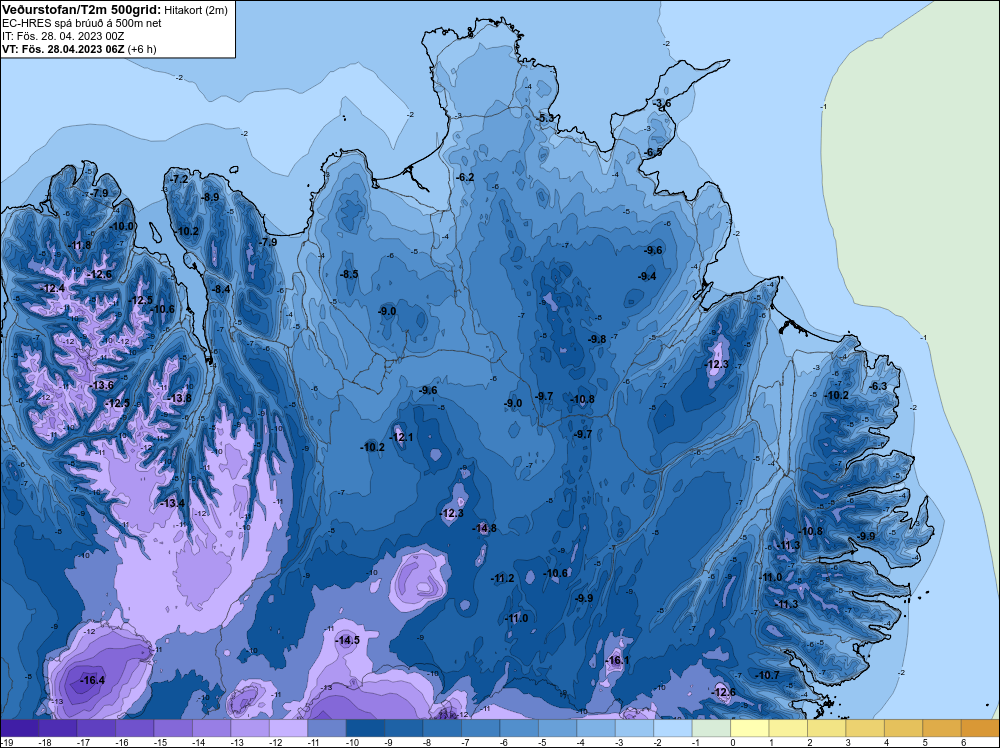Click the 2 label on color scale
The image size is (1000, 748).
coord(810,743)
